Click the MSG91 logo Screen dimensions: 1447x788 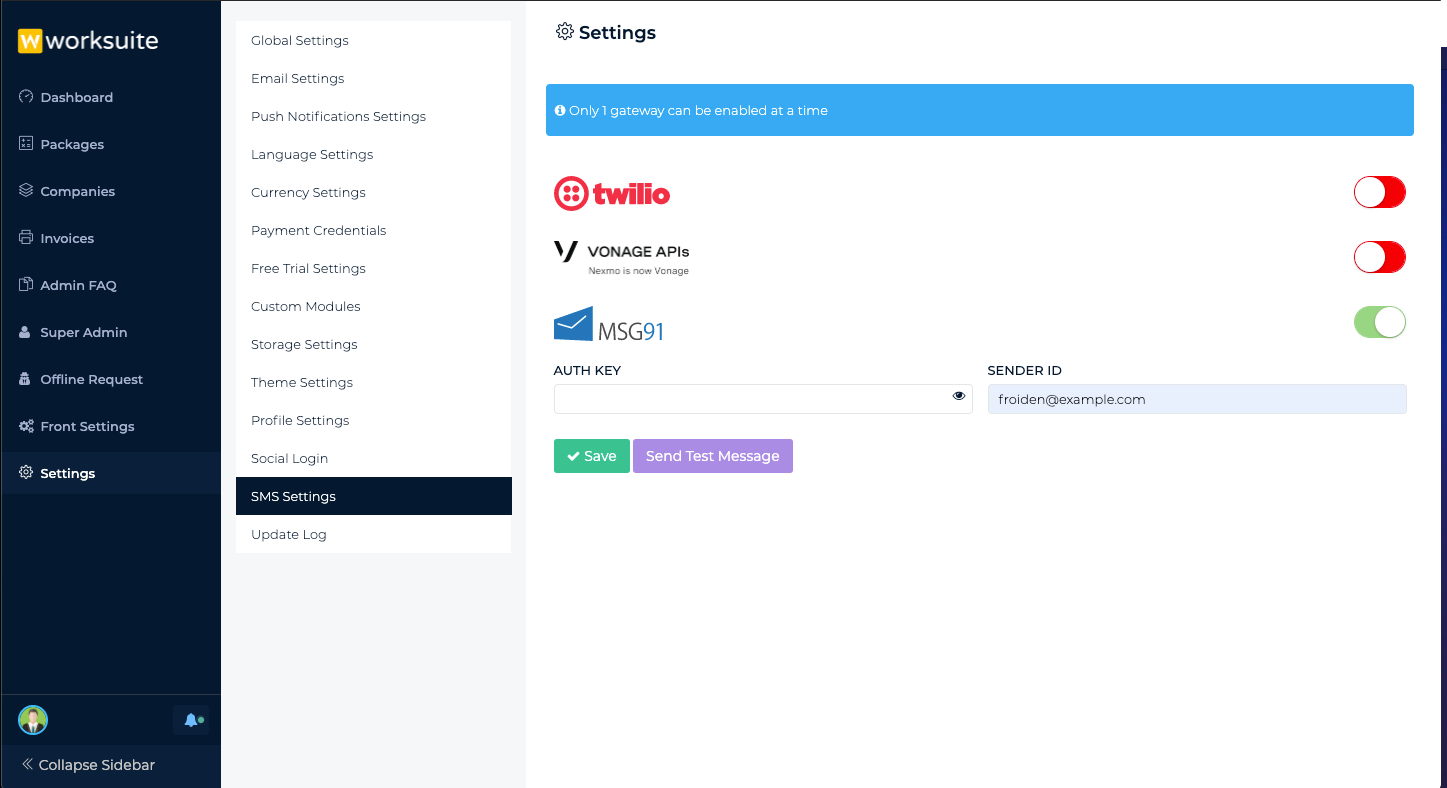point(609,325)
